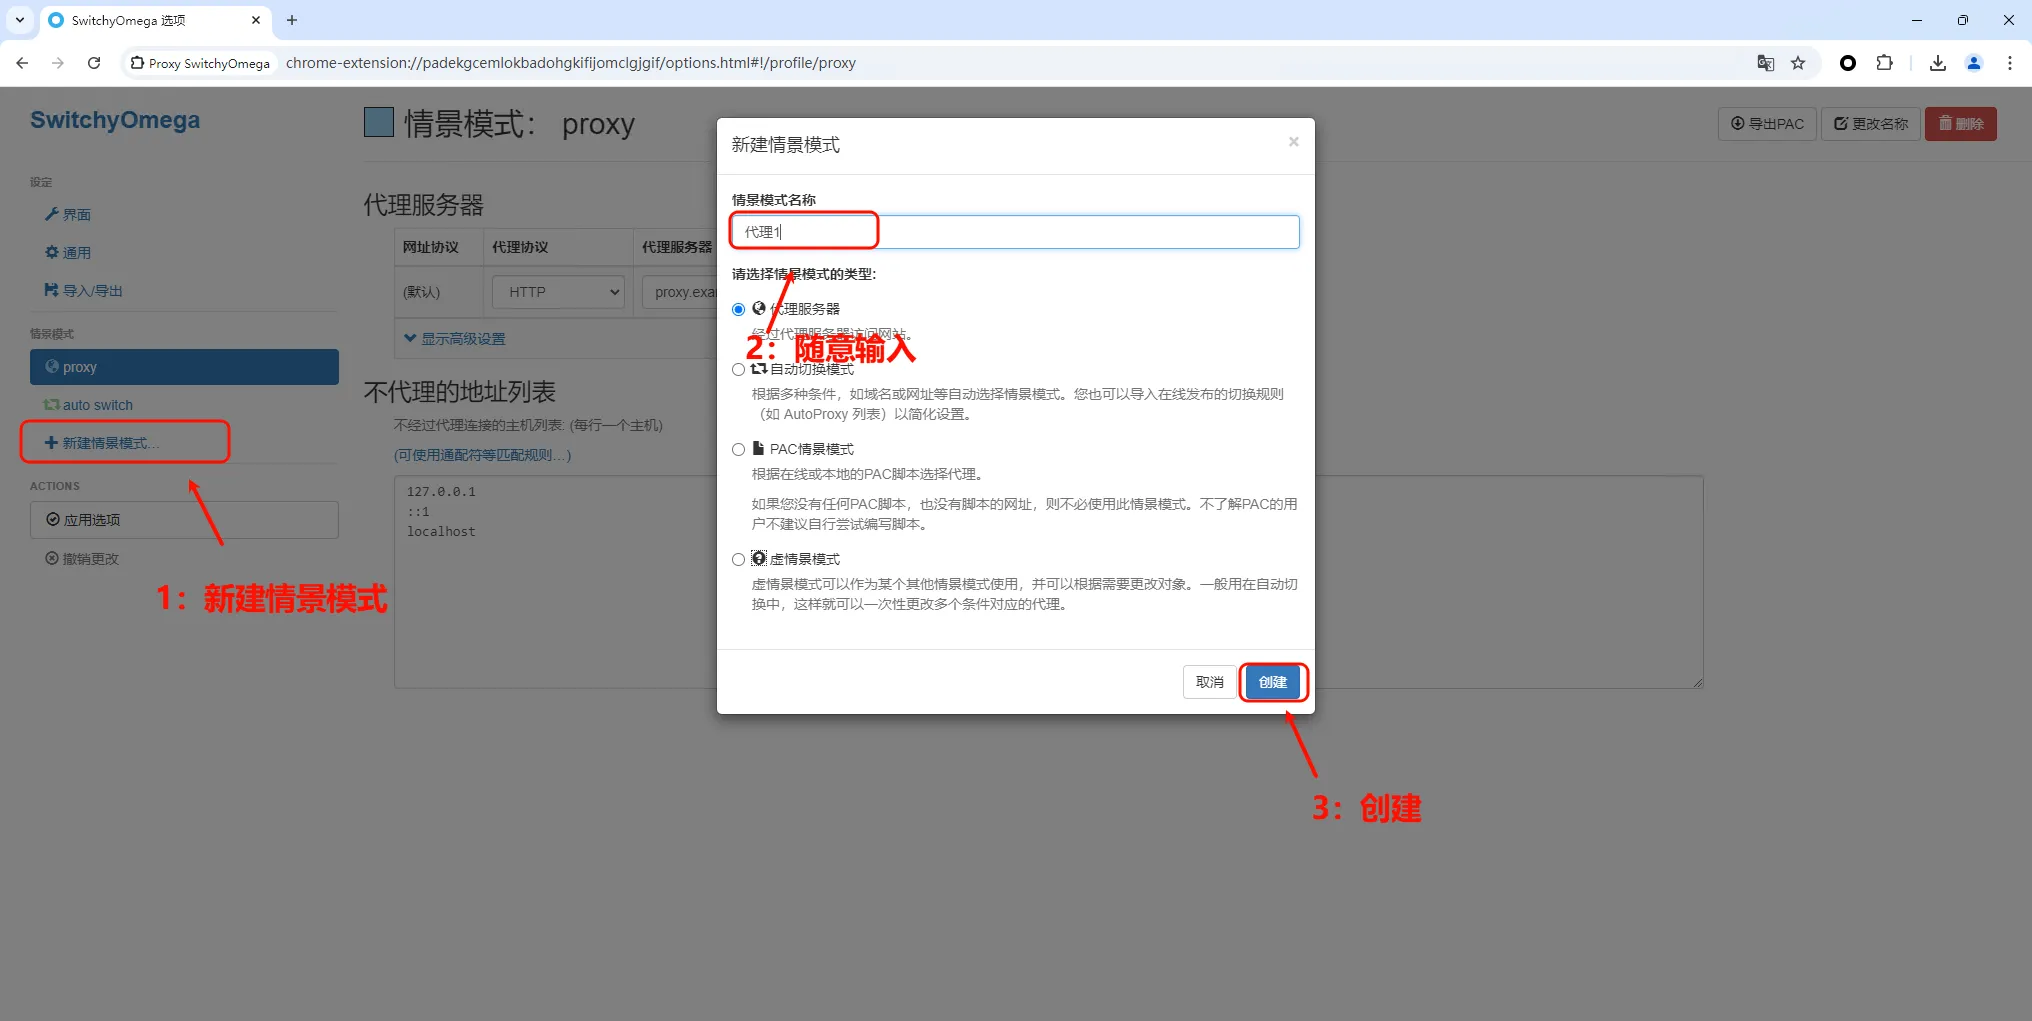Open 界面 settings in sidebar

coord(68,214)
